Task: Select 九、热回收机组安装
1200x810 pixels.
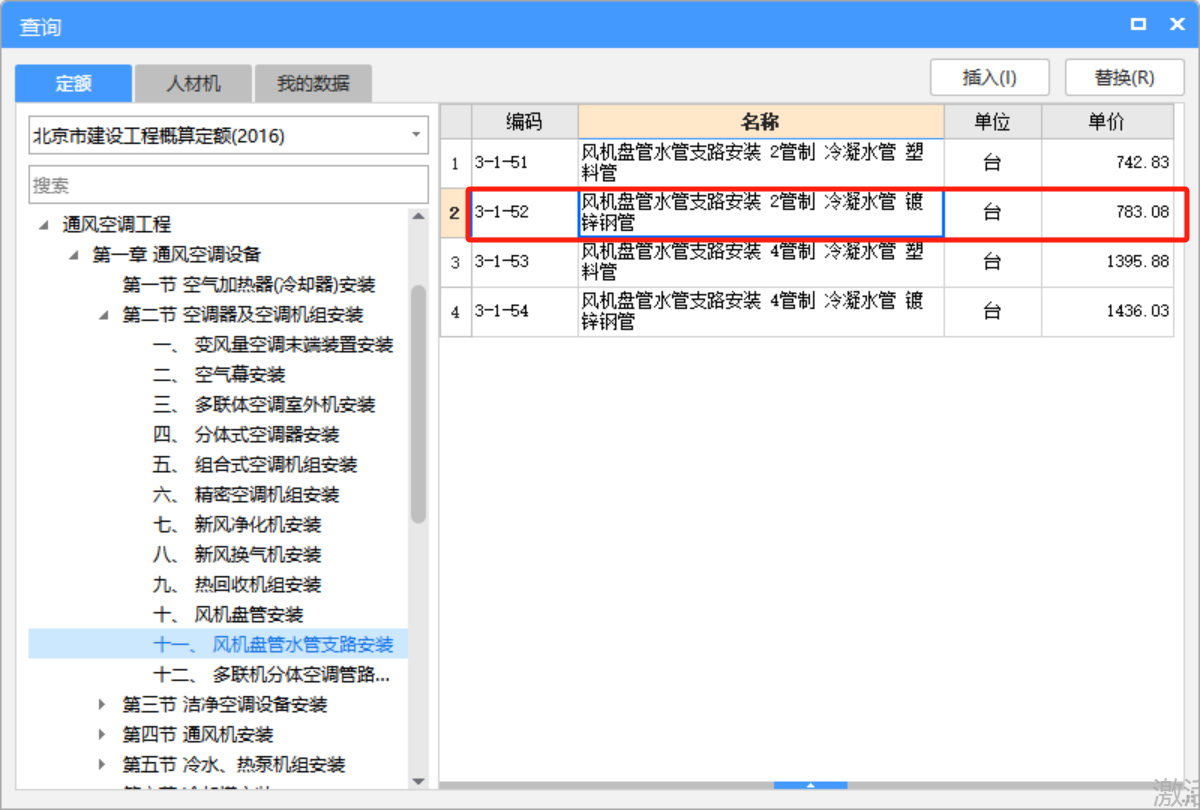Action: tap(237, 585)
